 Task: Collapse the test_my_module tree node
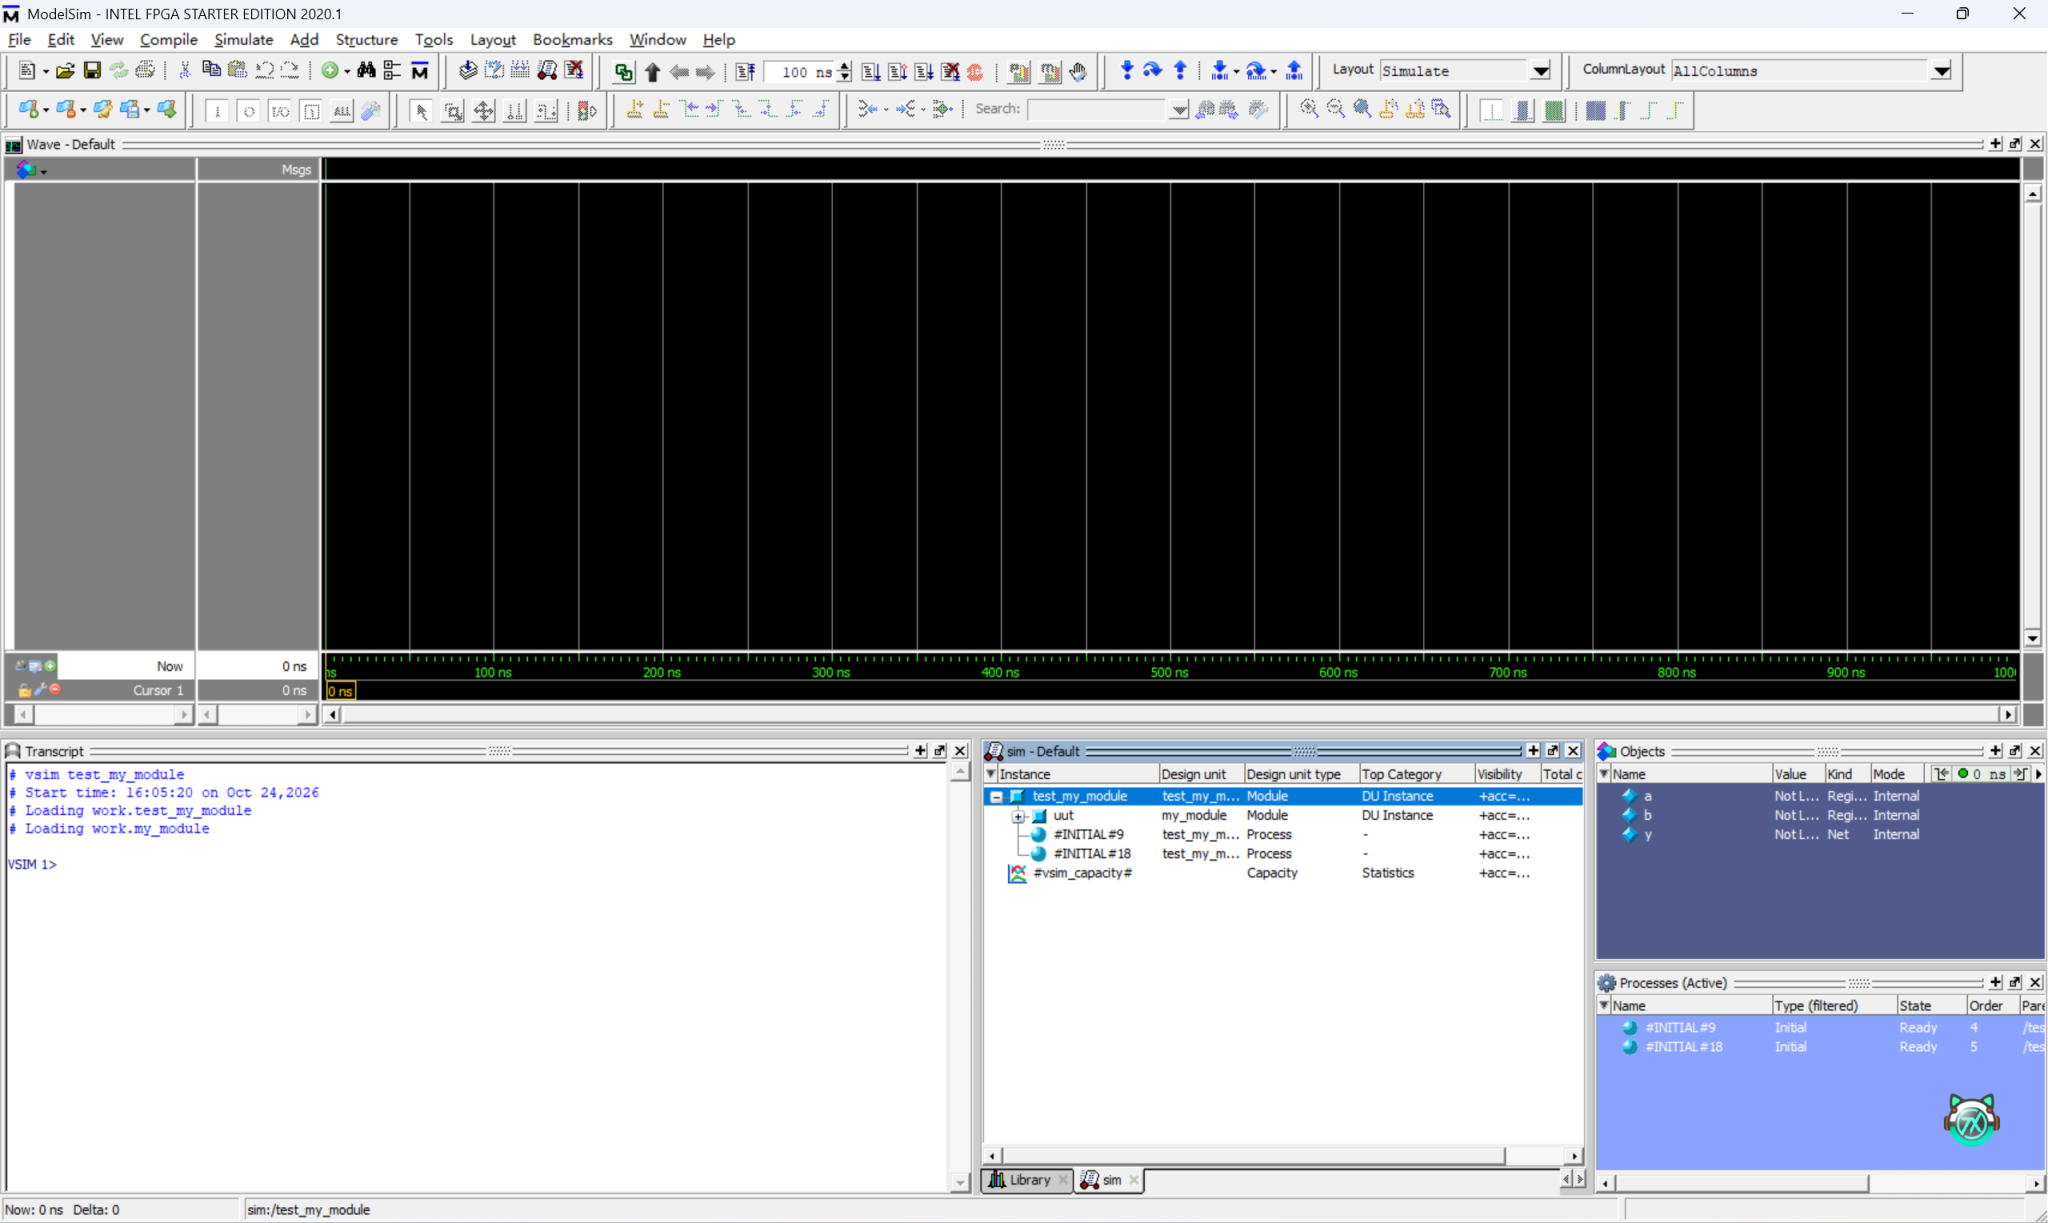coord(996,797)
